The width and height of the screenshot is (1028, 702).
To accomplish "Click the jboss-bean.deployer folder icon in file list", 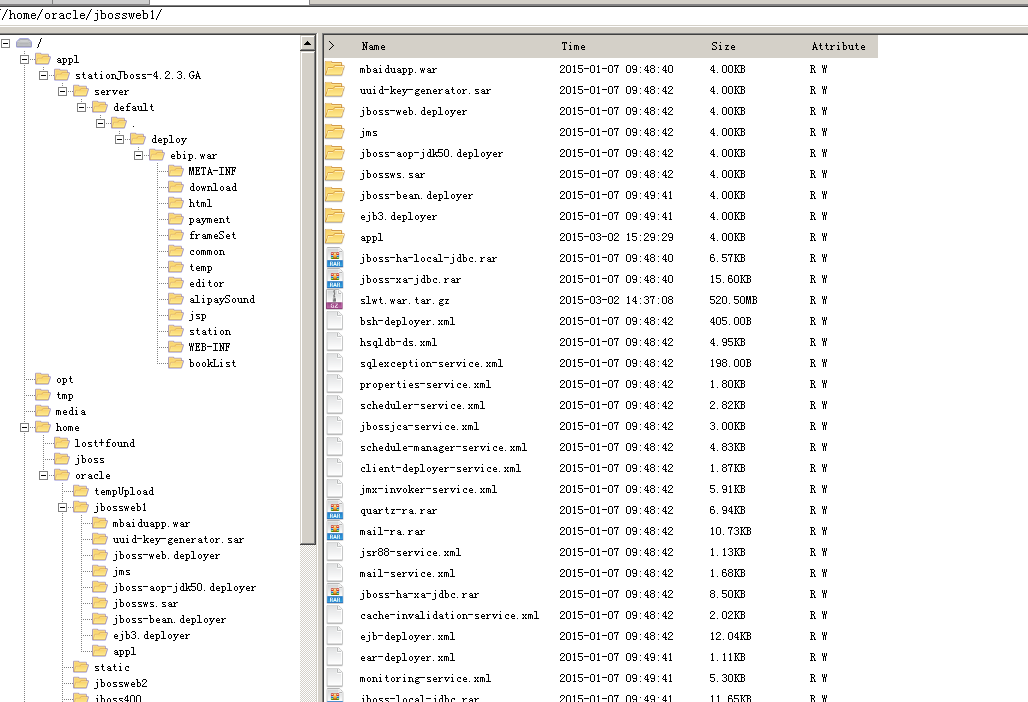I will click(x=335, y=195).
